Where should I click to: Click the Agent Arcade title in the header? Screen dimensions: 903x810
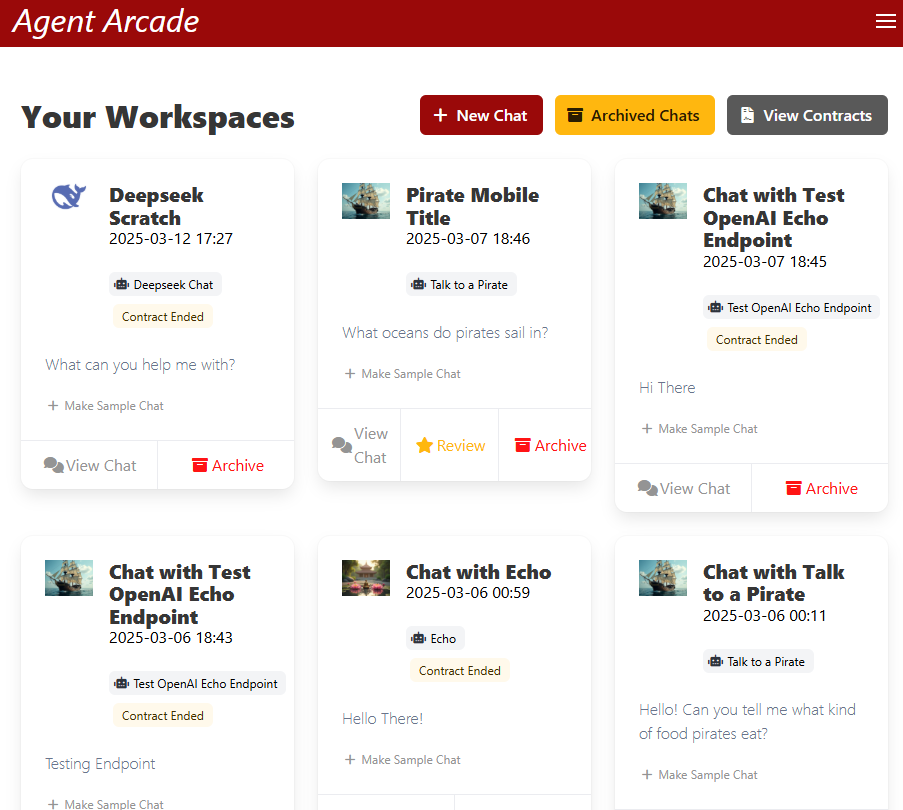105,21
